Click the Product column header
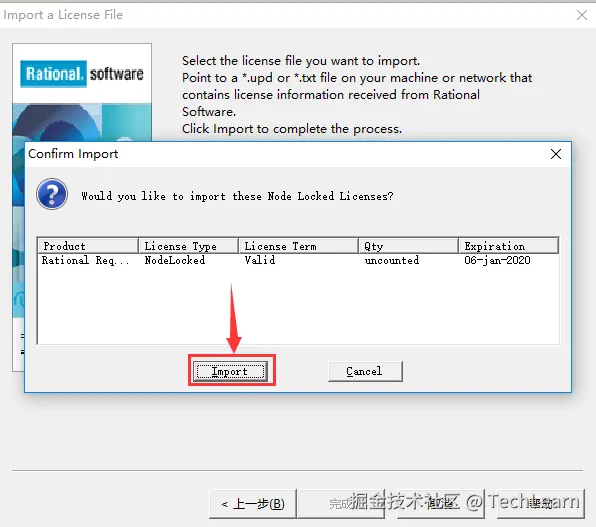 point(88,246)
